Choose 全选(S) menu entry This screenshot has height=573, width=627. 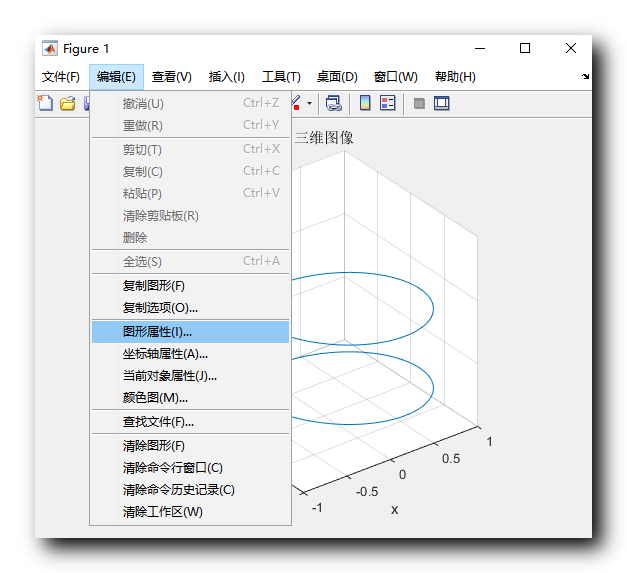pos(190,262)
